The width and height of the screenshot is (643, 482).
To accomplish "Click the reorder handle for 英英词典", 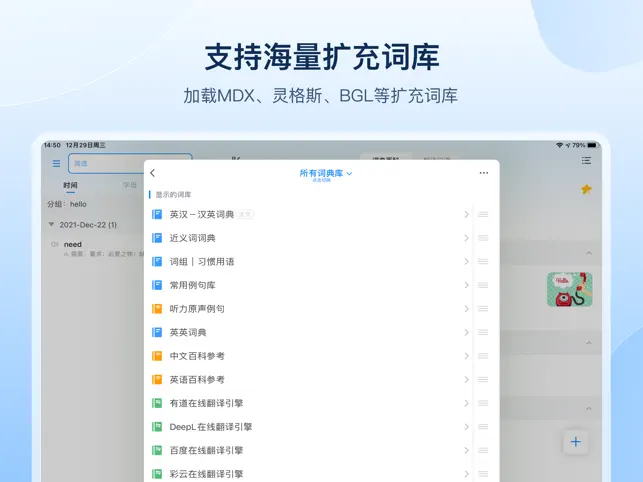I will (x=483, y=332).
